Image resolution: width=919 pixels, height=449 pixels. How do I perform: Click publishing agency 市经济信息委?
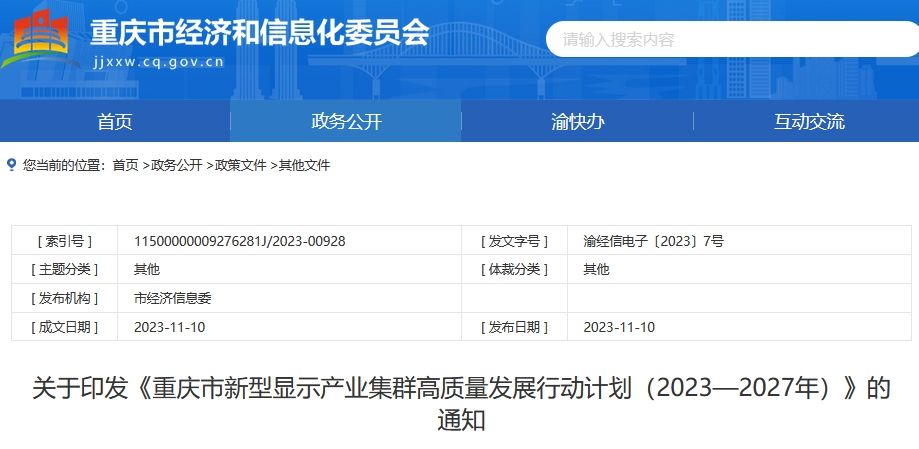(x=173, y=298)
